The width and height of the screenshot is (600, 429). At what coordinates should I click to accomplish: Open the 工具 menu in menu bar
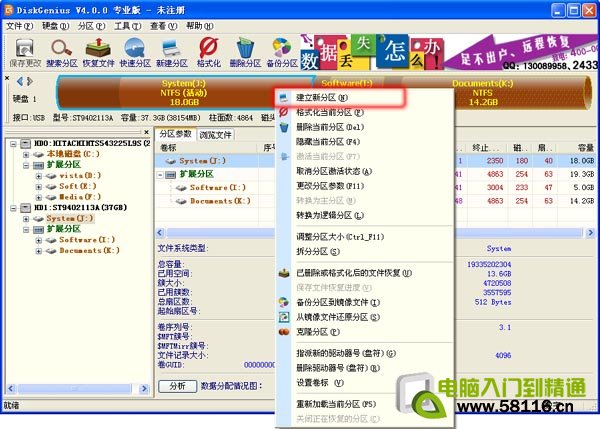coord(126,25)
